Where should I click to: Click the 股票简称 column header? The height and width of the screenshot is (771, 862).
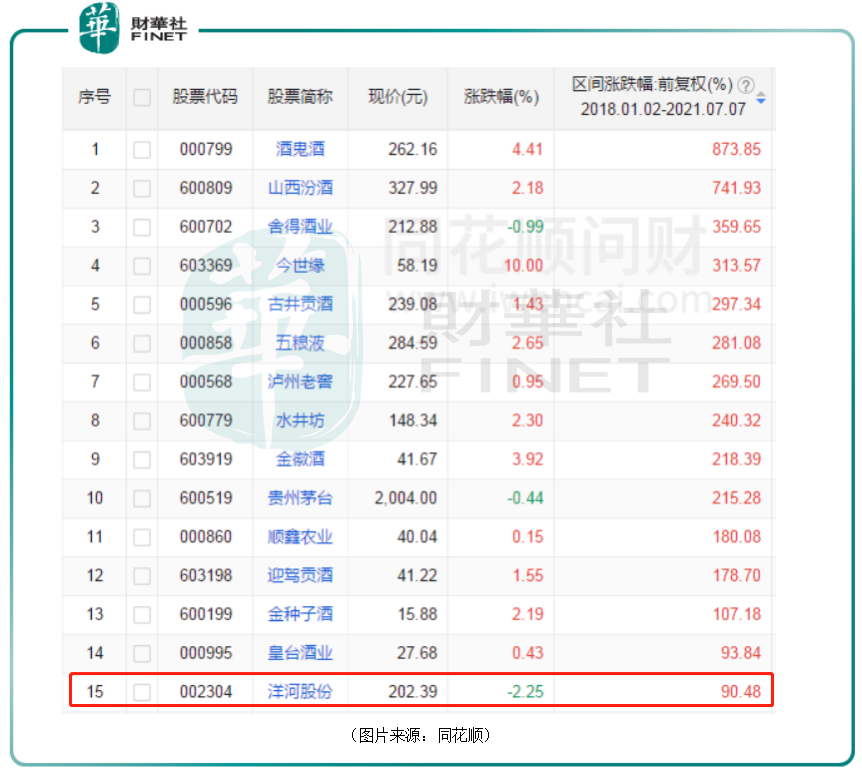[x=300, y=97]
